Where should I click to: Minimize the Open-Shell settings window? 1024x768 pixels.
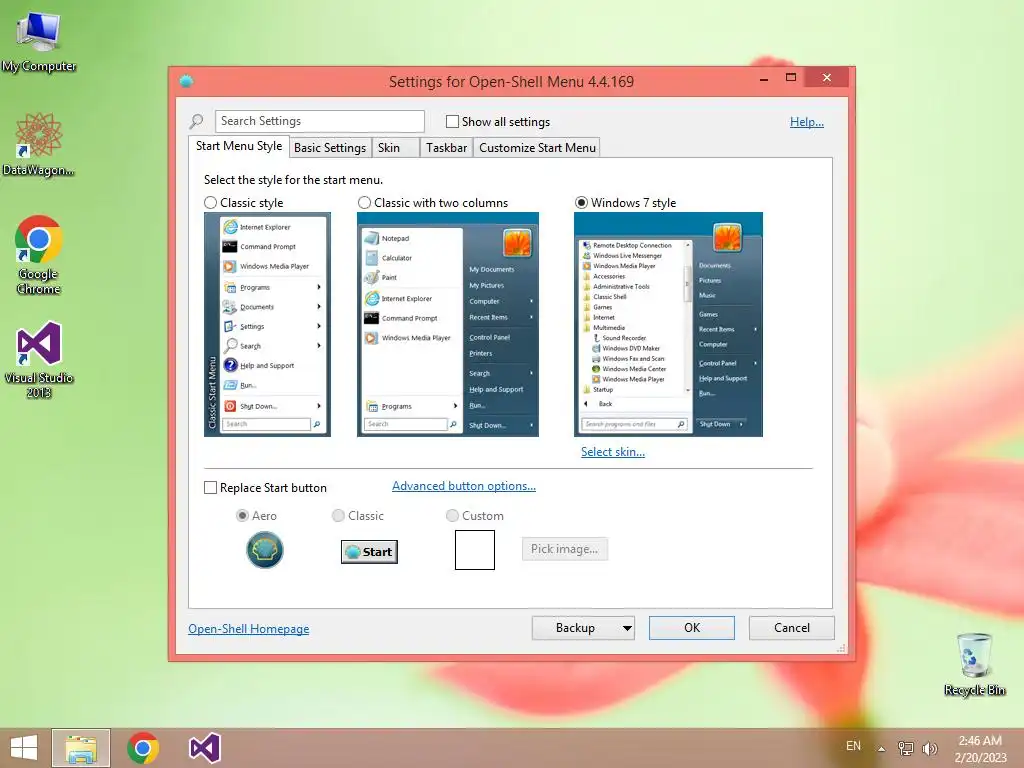[x=763, y=79]
